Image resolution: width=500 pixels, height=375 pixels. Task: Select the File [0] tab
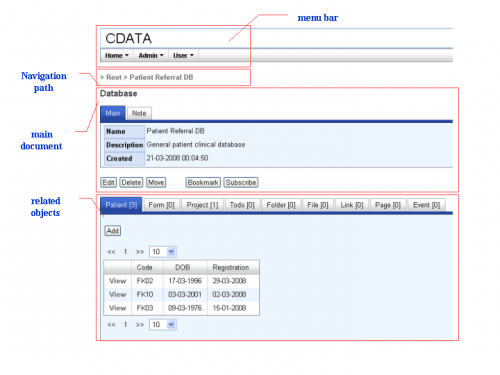click(318, 205)
